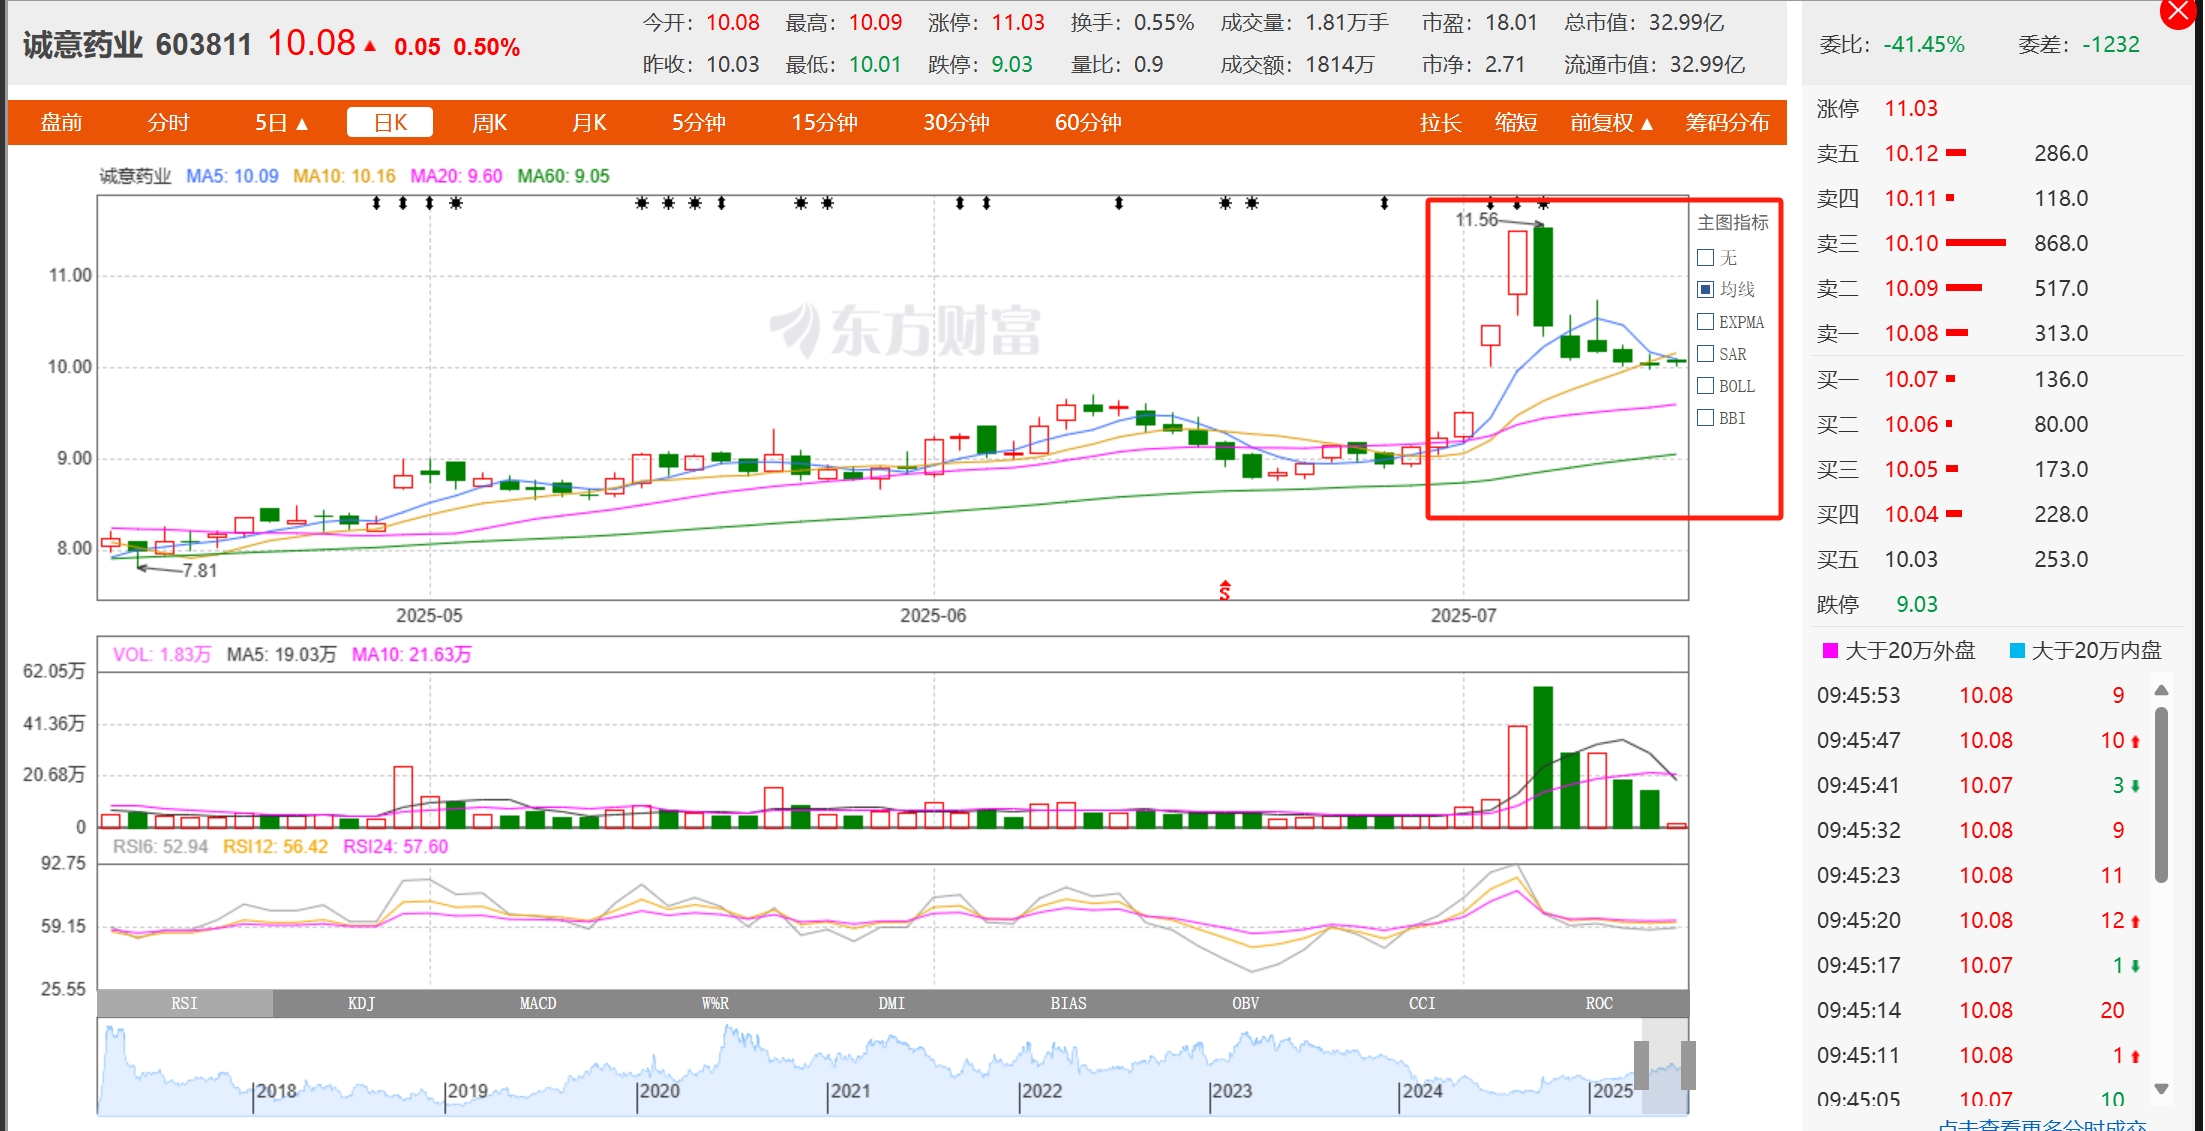Open 筹码分布 chip distribution
This screenshot has height=1131, width=2205.
pos(1727,122)
